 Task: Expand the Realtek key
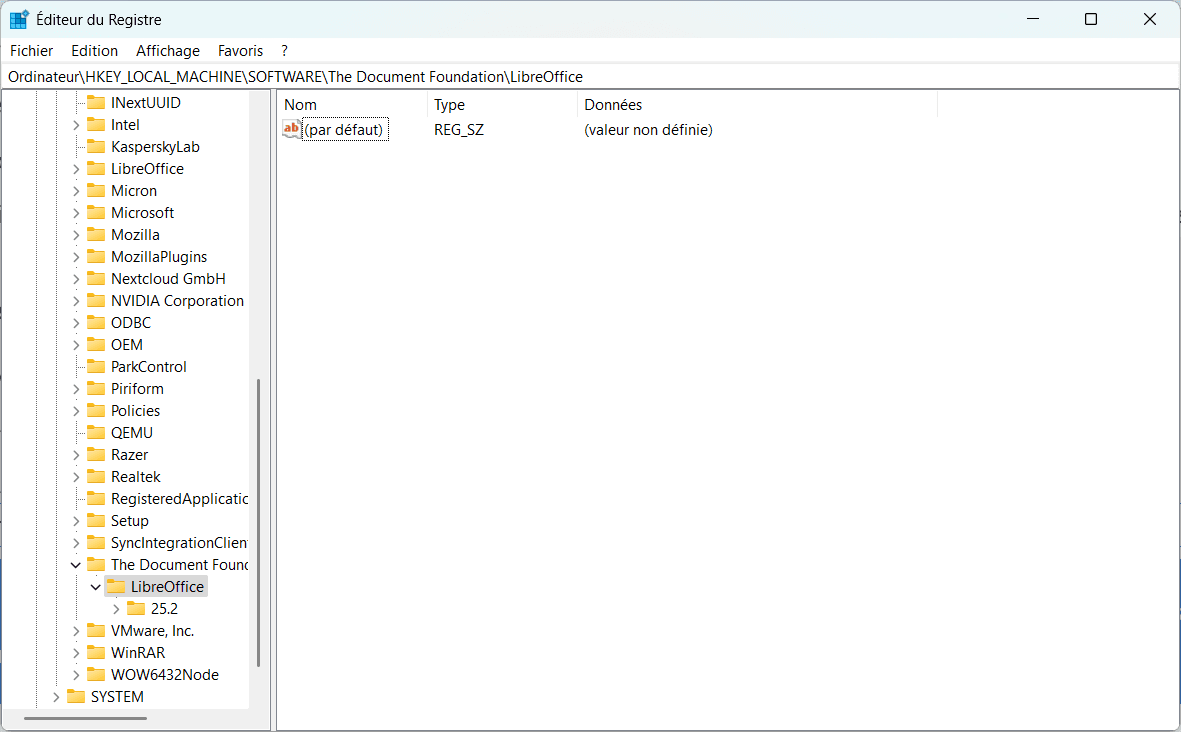76,477
